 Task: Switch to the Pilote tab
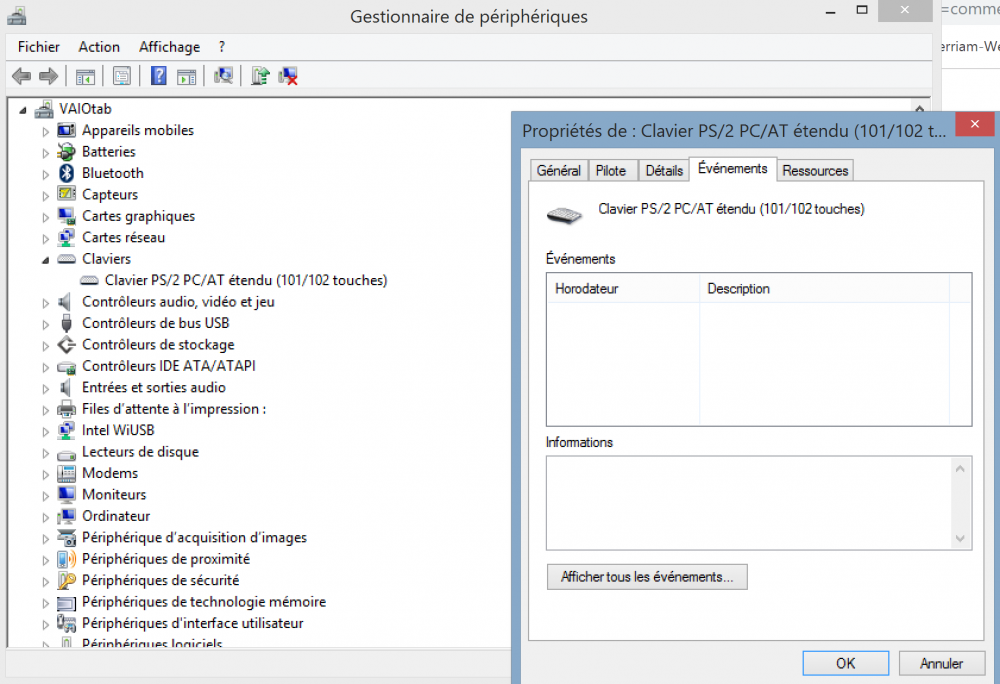pos(611,171)
